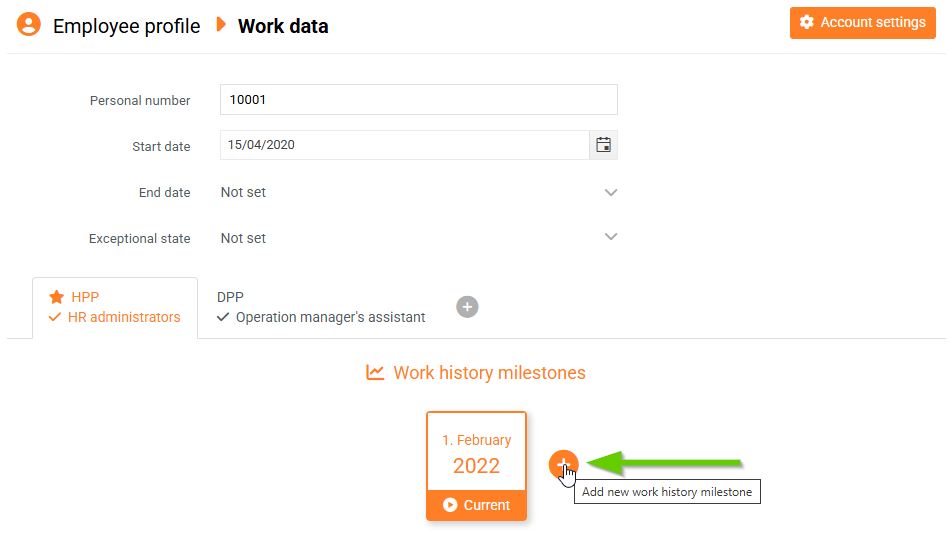
Task: Open Account settings
Action: click(x=862, y=23)
